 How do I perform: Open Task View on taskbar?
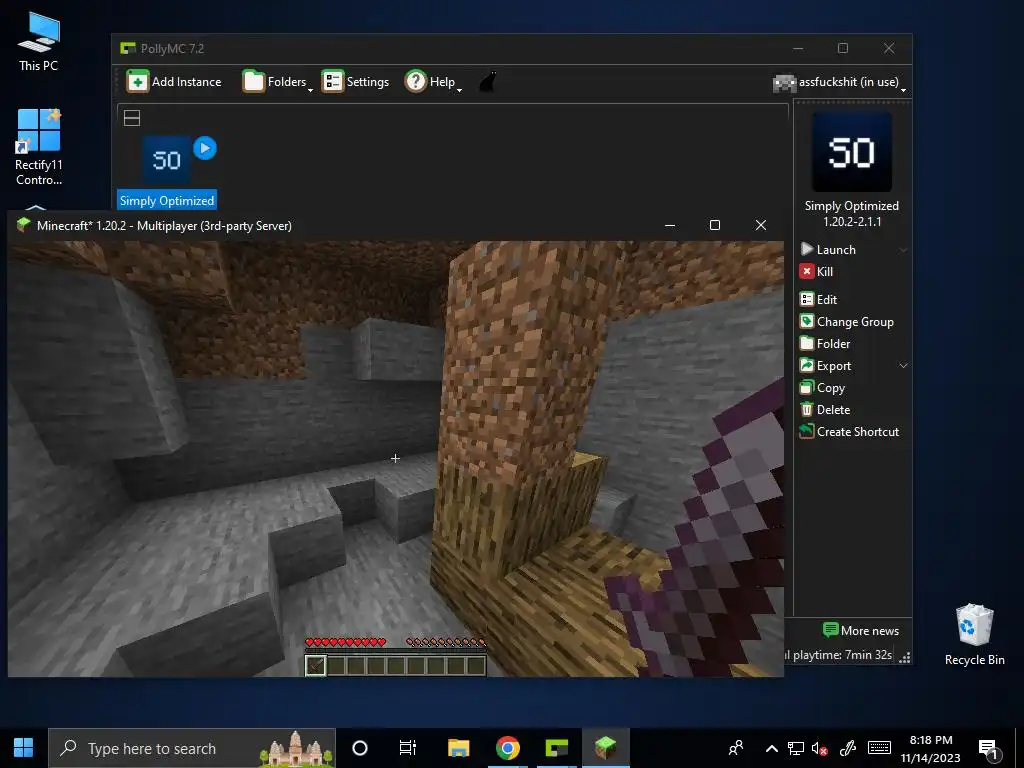click(408, 748)
